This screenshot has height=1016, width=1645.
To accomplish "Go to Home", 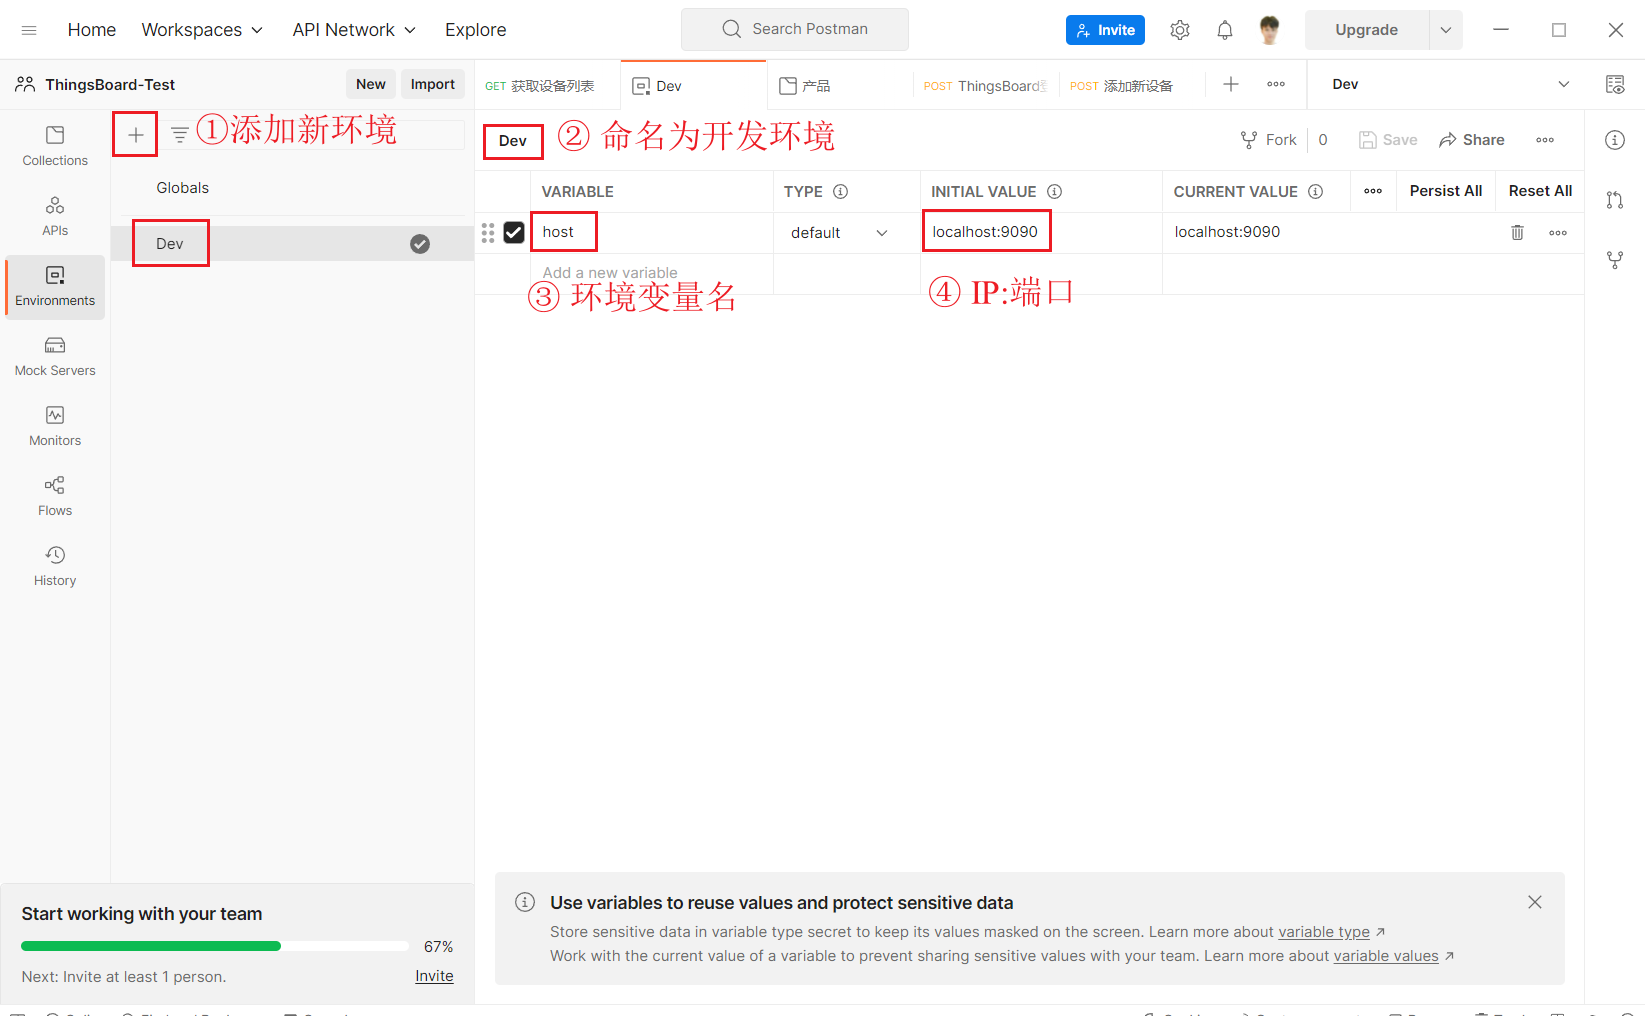I will (92, 30).
